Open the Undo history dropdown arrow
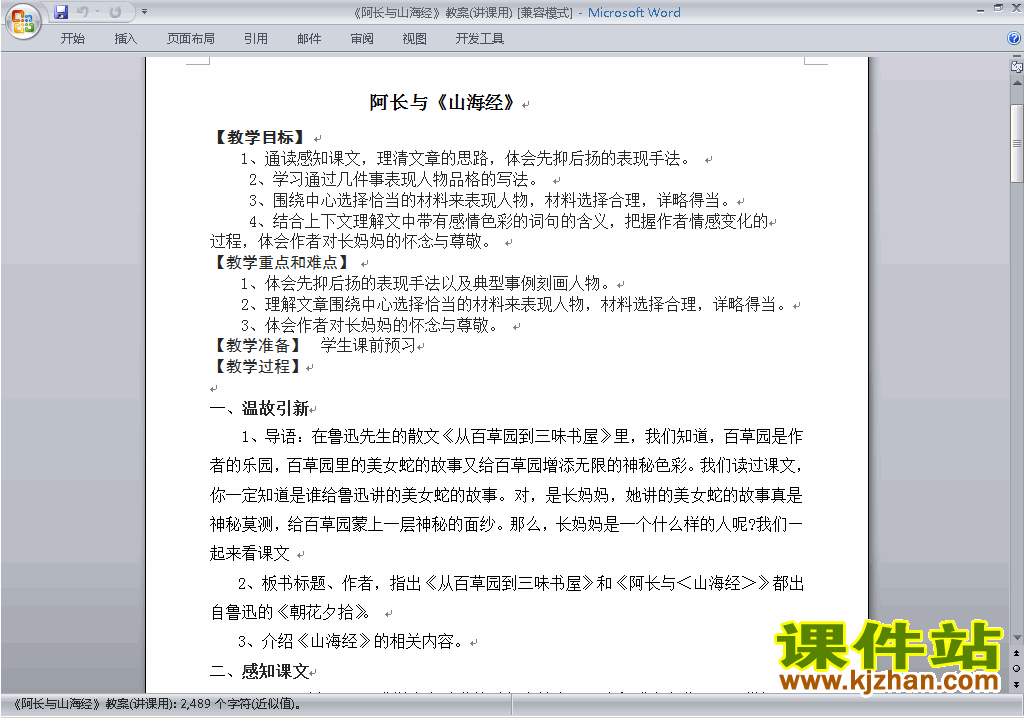 tap(97, 12)
